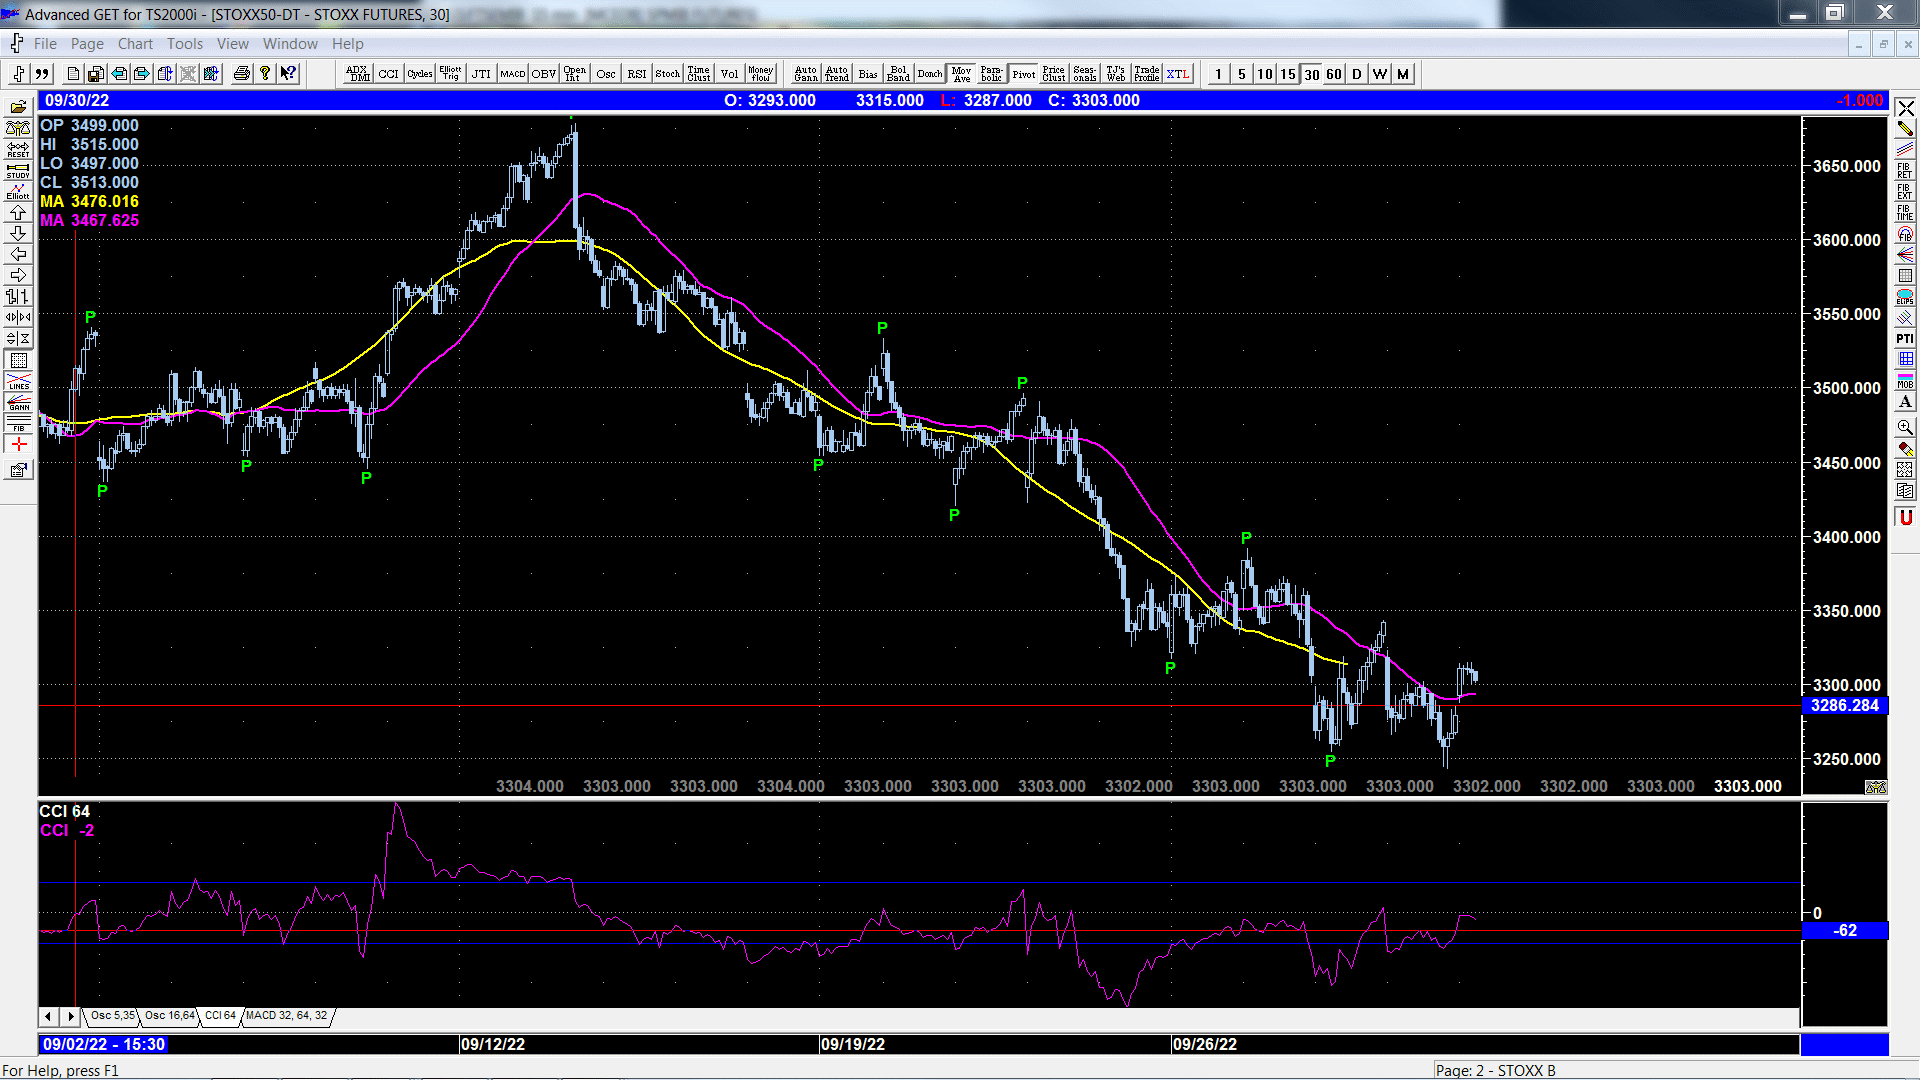Toggle the XTL study

click(x=1178, y=74)
